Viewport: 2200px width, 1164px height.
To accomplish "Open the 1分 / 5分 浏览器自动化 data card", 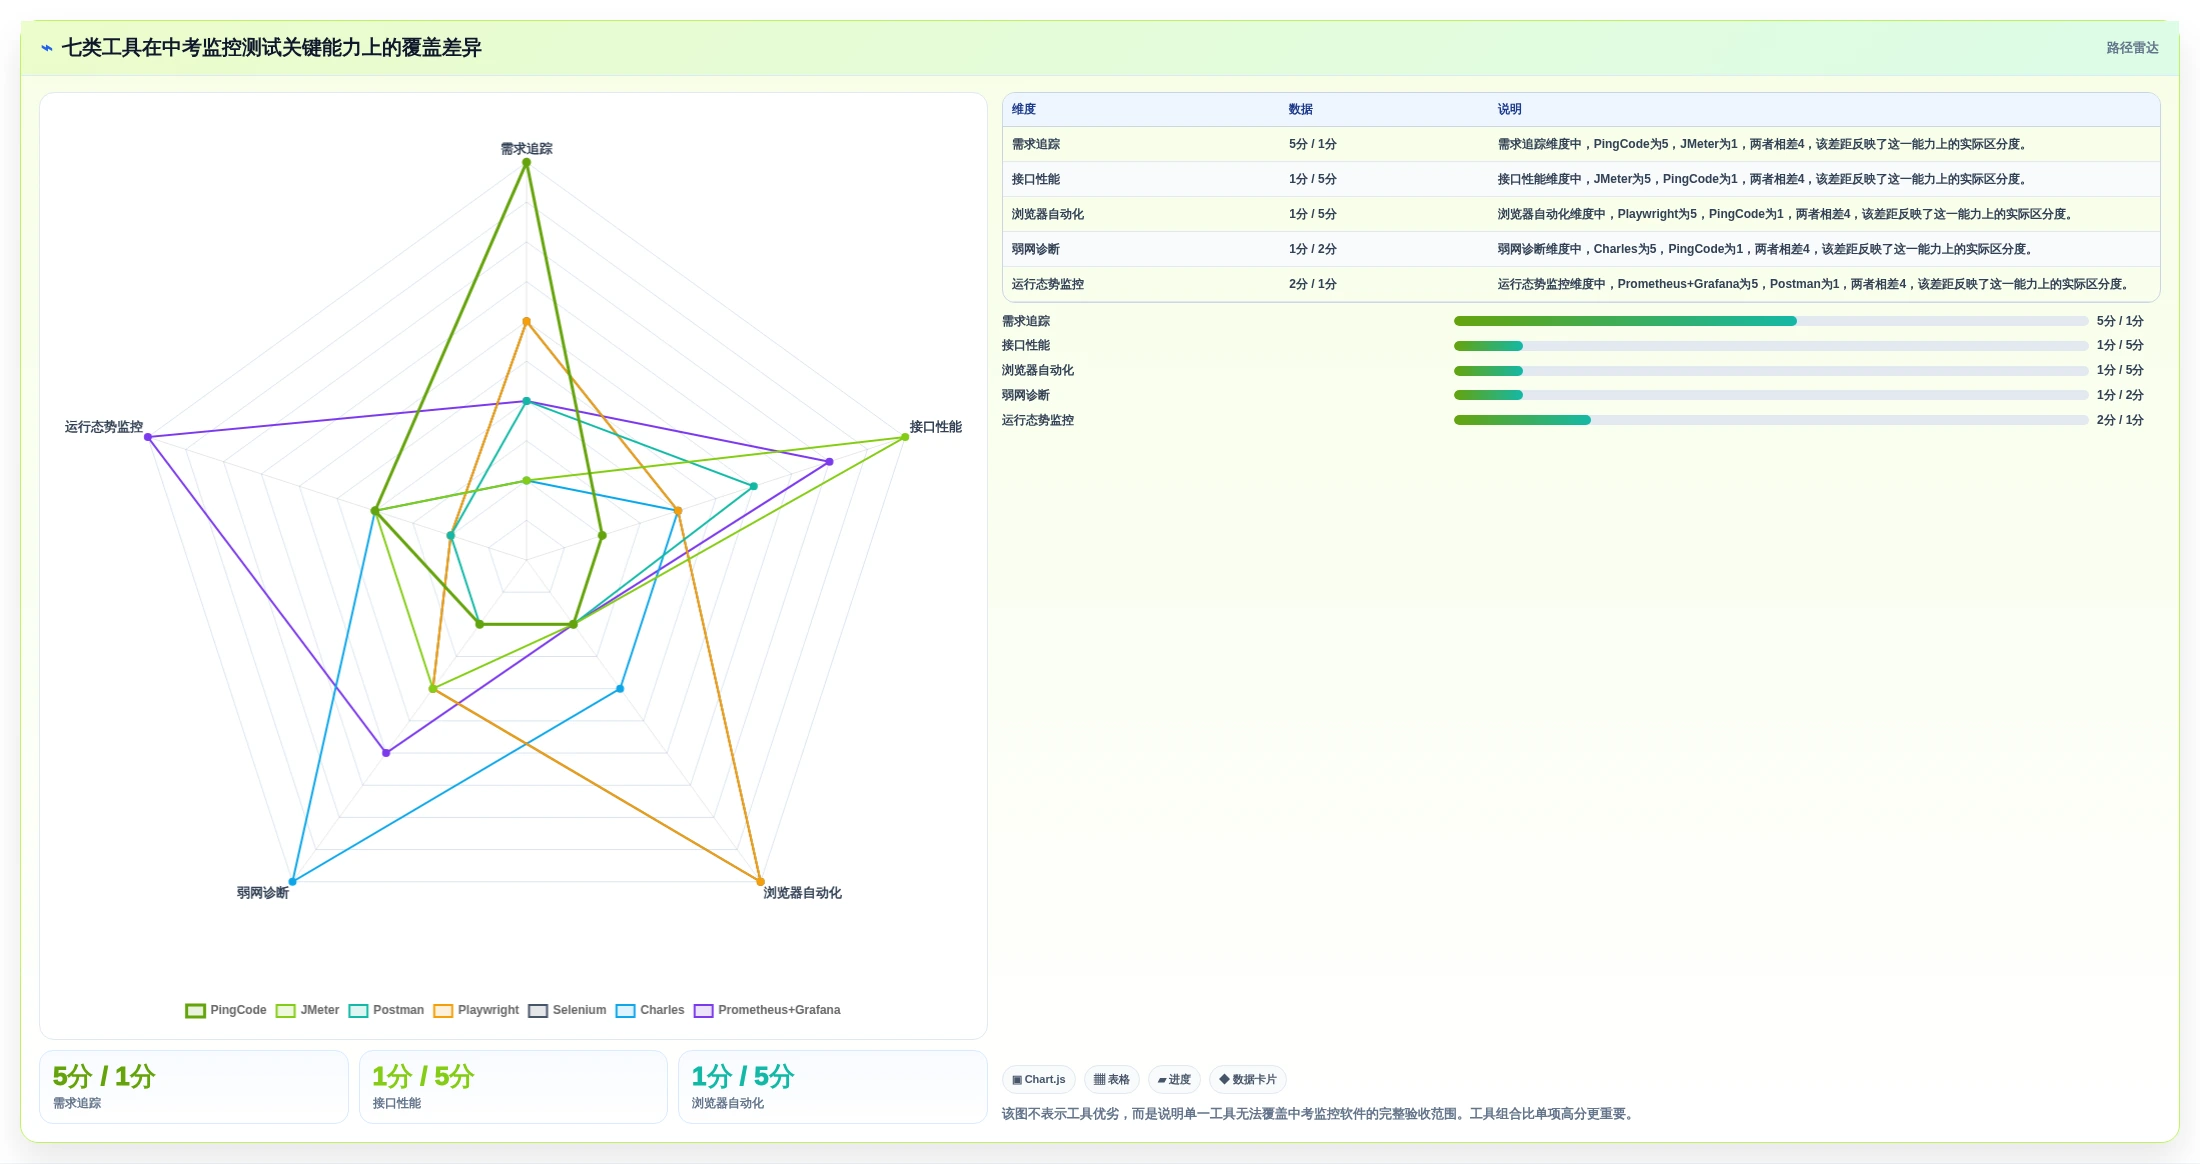I will [x=832, y=1087].
